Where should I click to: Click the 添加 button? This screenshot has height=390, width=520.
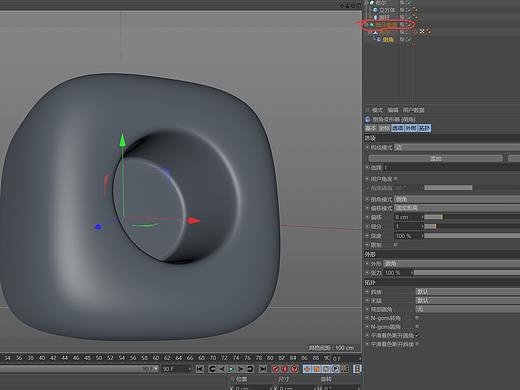click(x=435, y=158)
